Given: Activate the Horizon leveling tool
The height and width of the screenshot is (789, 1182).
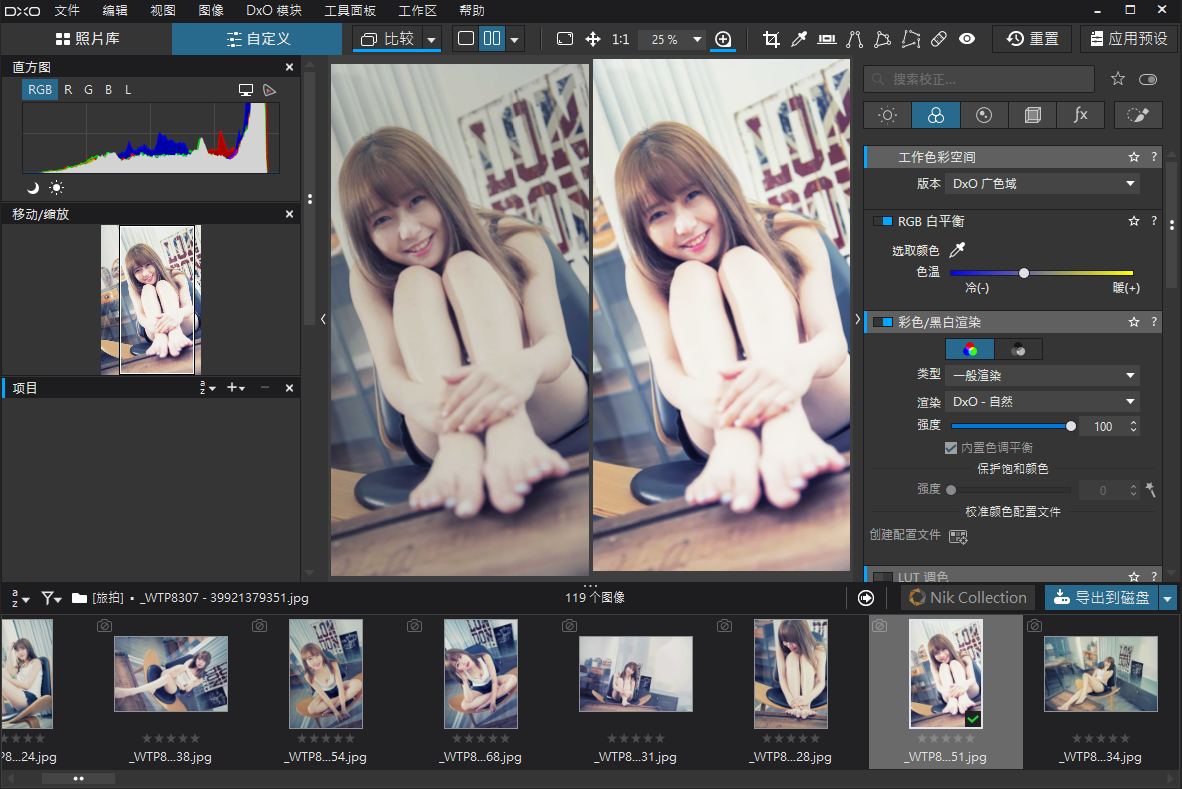Looking at the screenshot, I should click(827, 39).
